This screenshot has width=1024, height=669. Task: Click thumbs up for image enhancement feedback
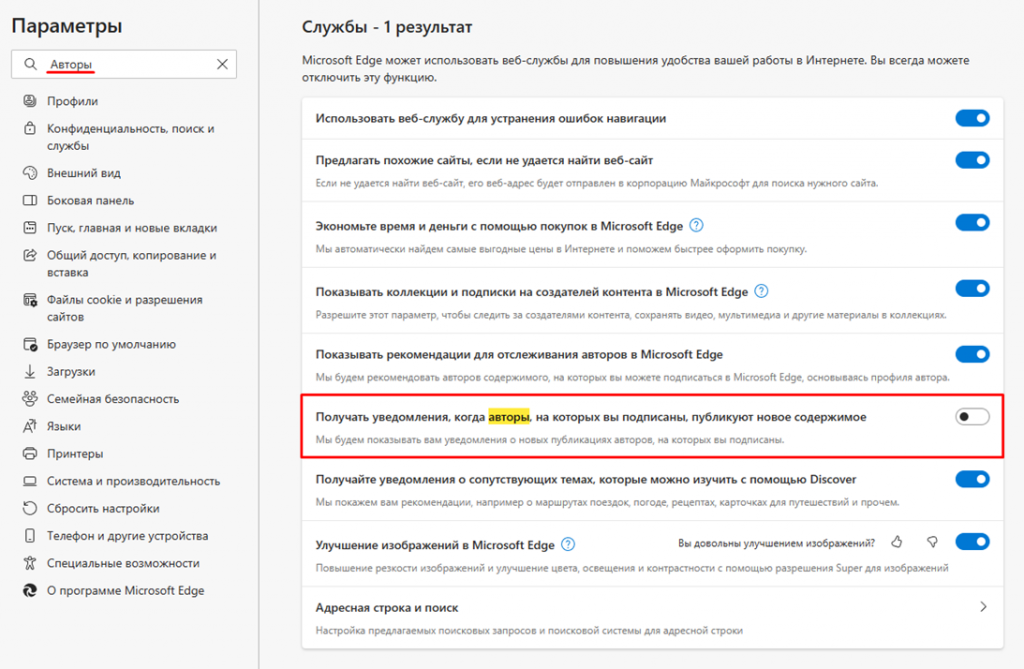(897, 542)
